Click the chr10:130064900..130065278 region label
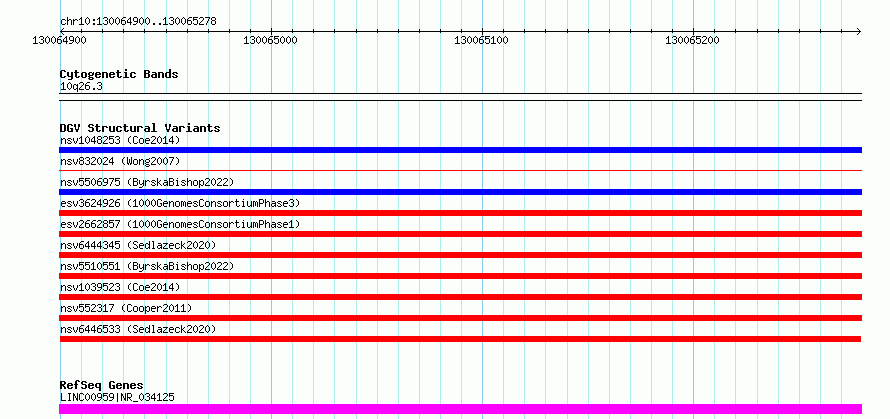890x419 pixels. pyautogui.click(x=138, y=22)
